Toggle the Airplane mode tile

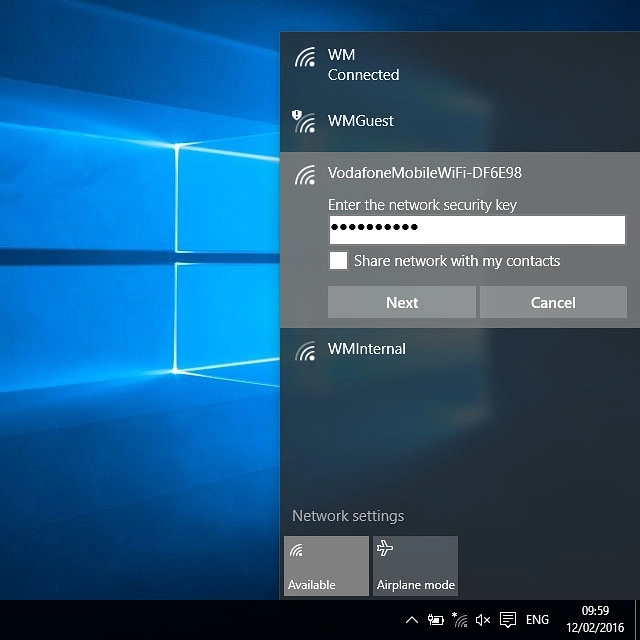coord(415,566)
